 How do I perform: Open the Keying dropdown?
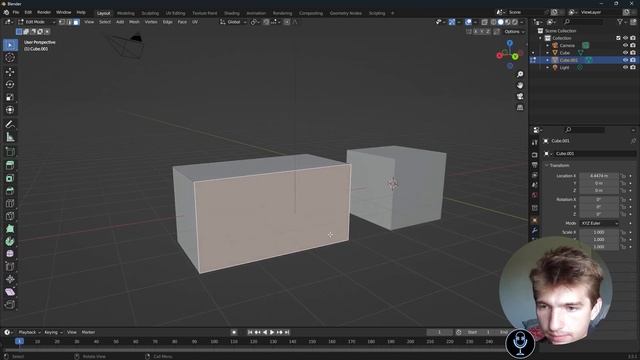53,332
